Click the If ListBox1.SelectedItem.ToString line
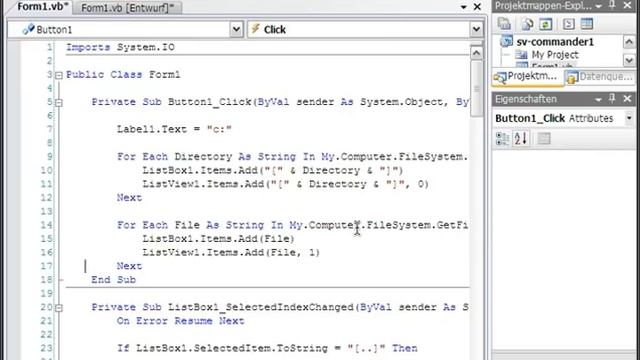 [x=267, y=348]
